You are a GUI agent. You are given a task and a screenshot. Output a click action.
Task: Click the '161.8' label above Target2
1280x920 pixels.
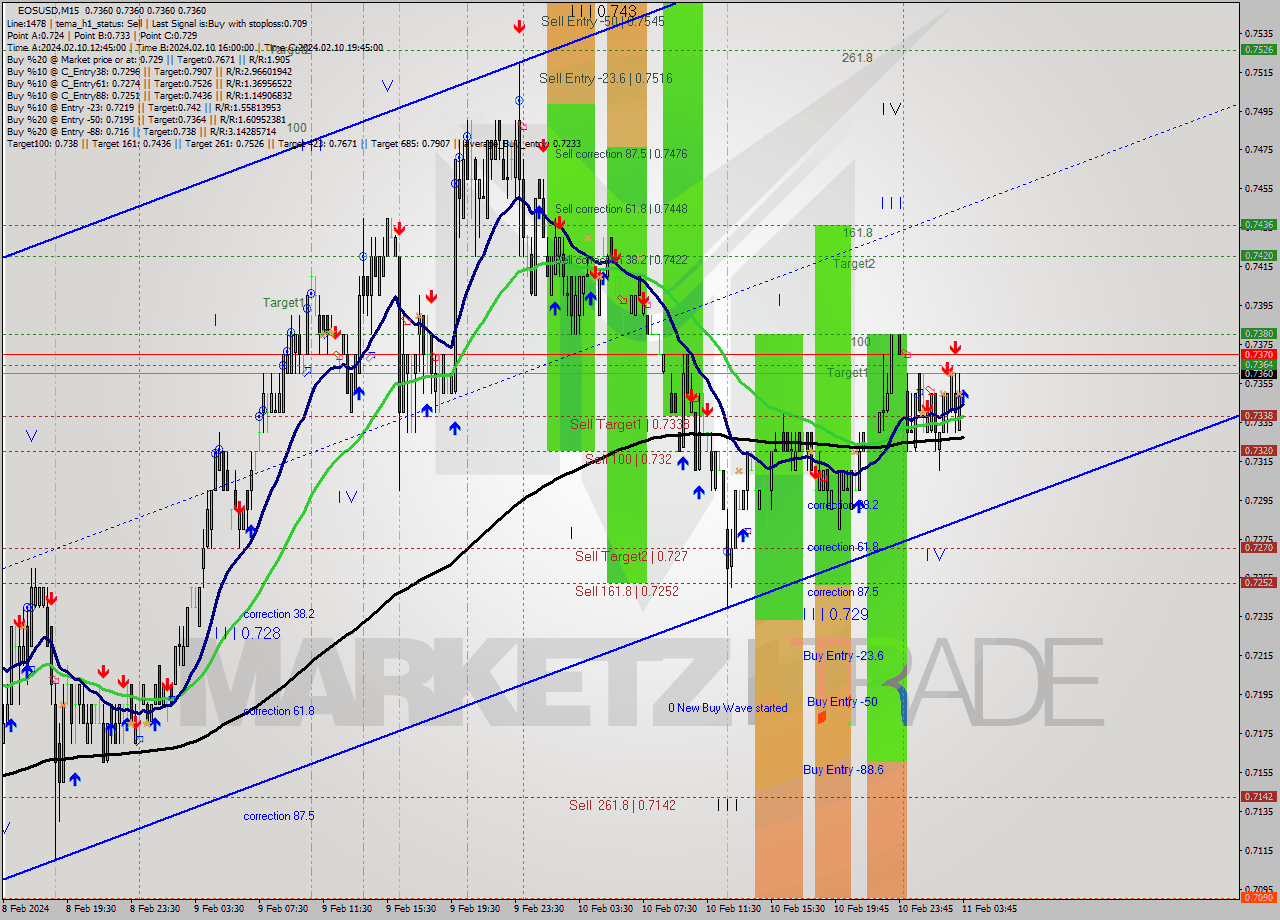pyautogui.click(x=857, y=233)
